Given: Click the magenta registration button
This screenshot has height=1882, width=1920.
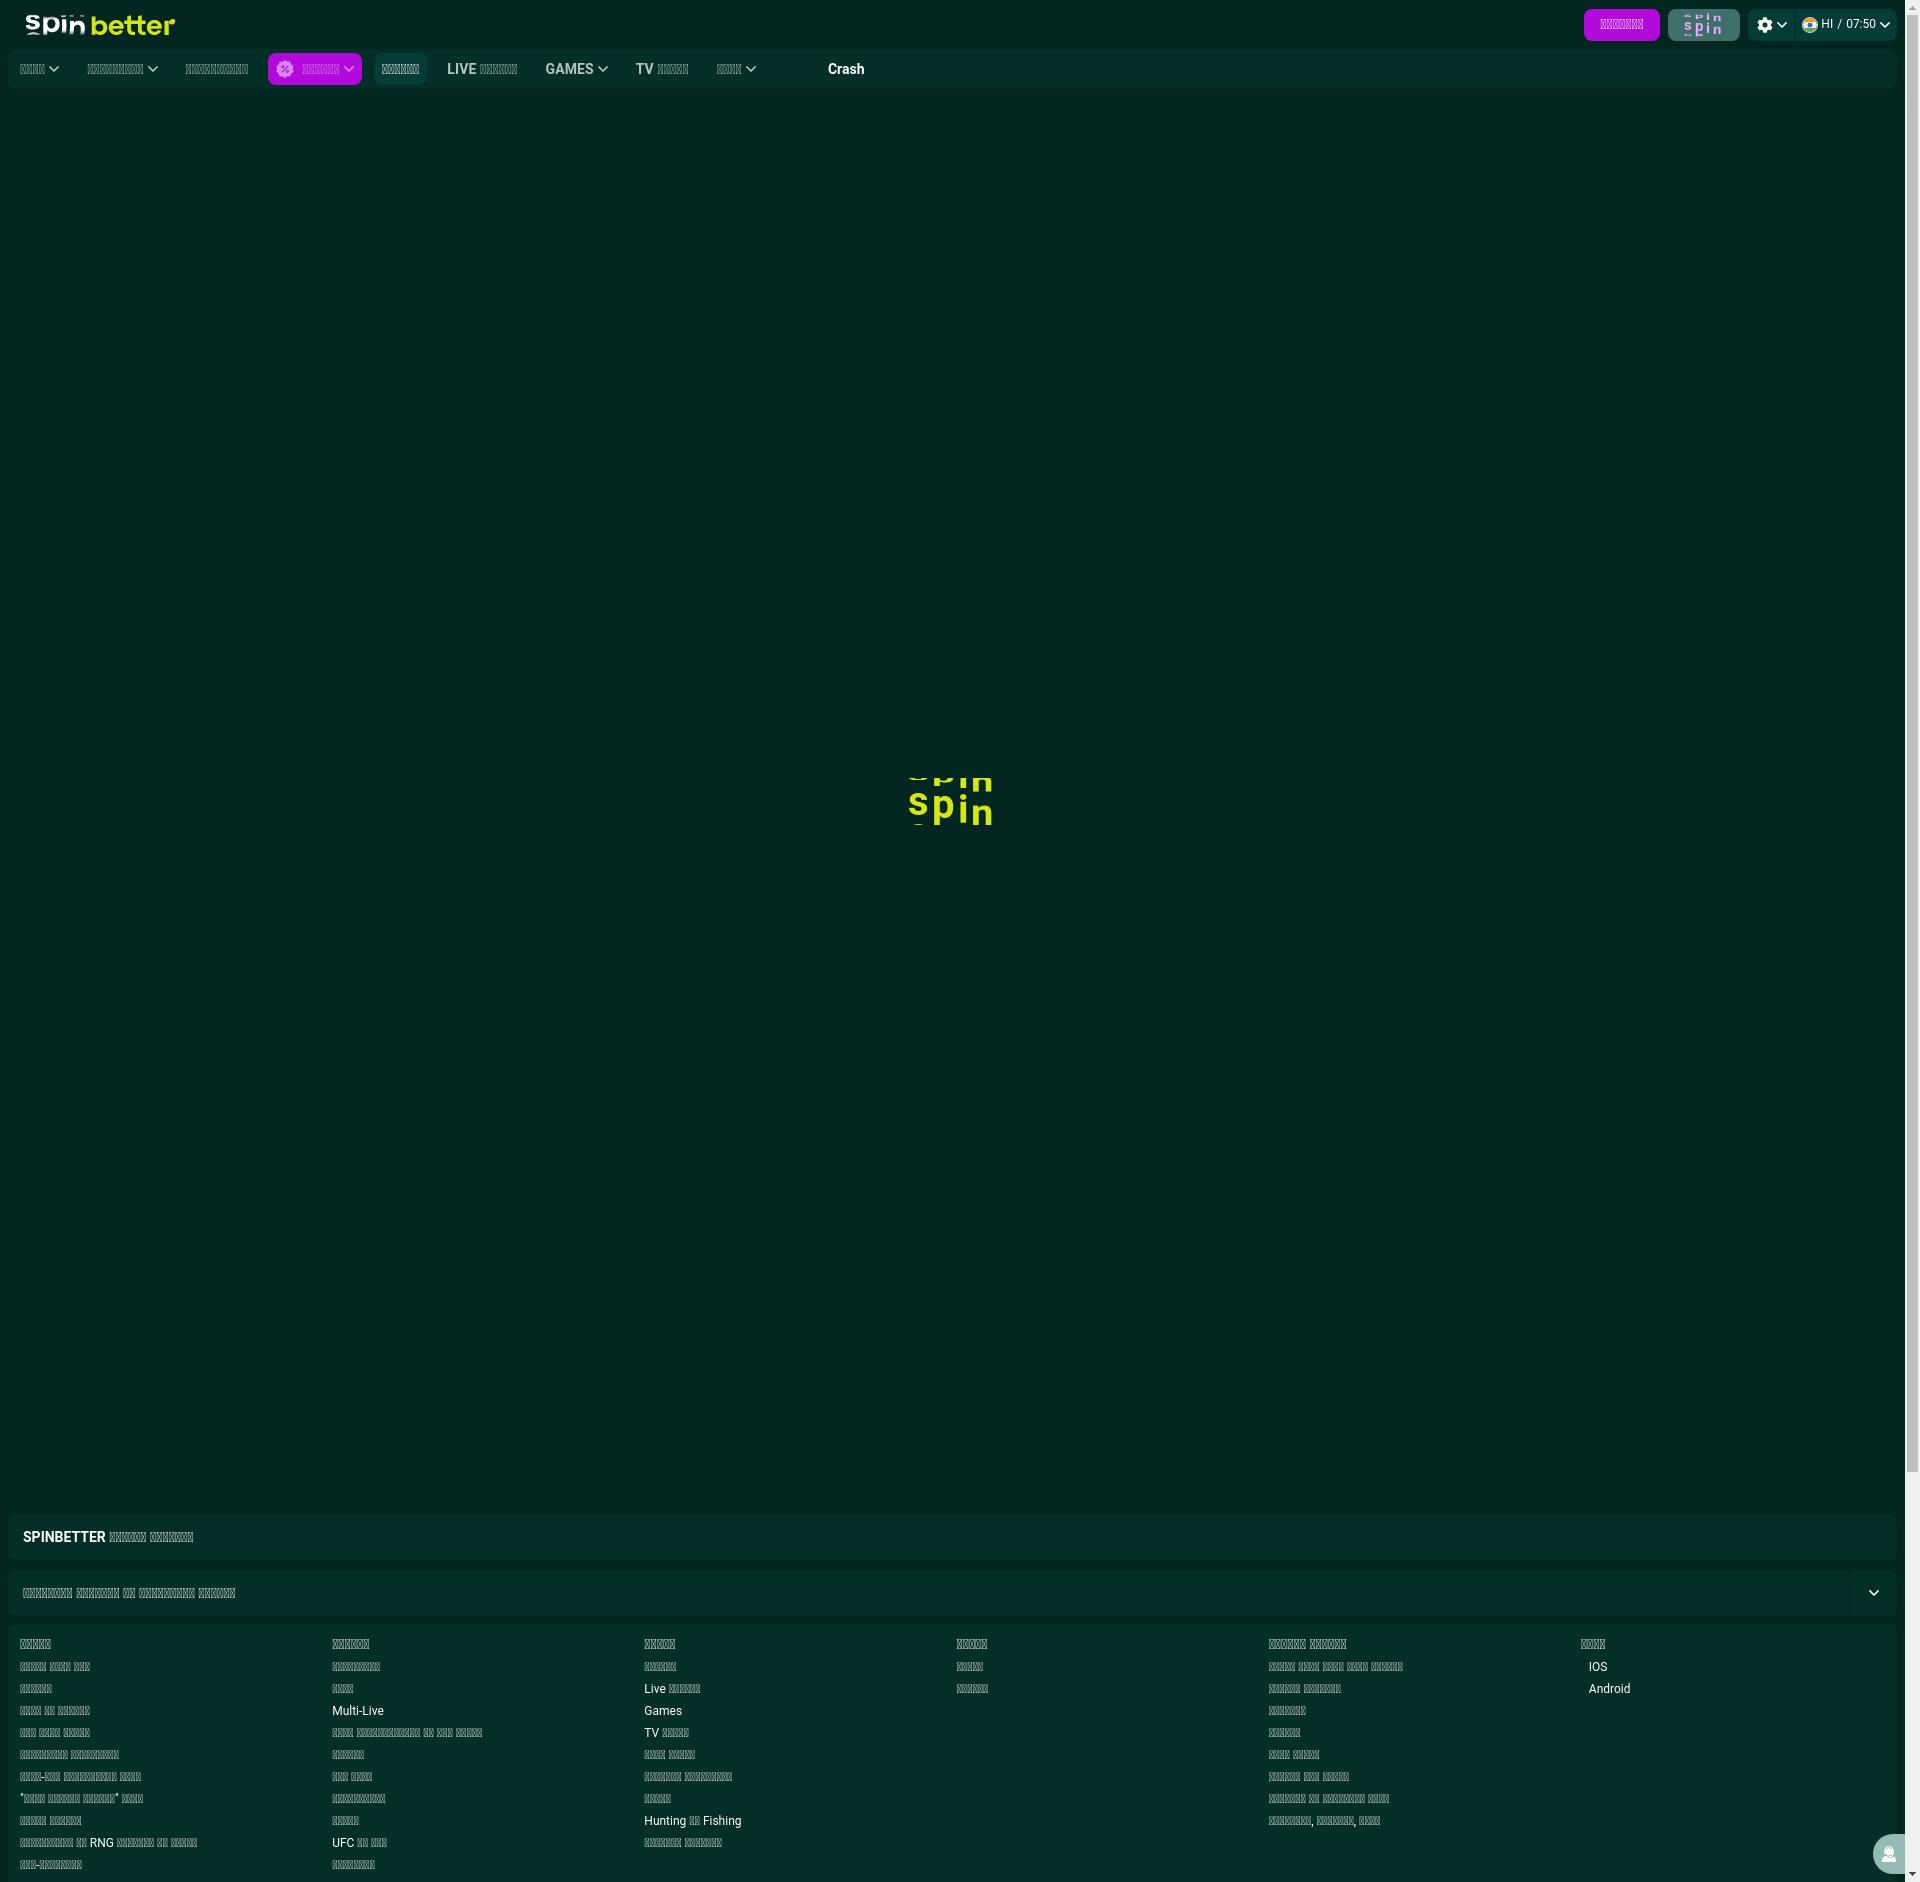Looking at the screenshot, I should [1621, 25].
